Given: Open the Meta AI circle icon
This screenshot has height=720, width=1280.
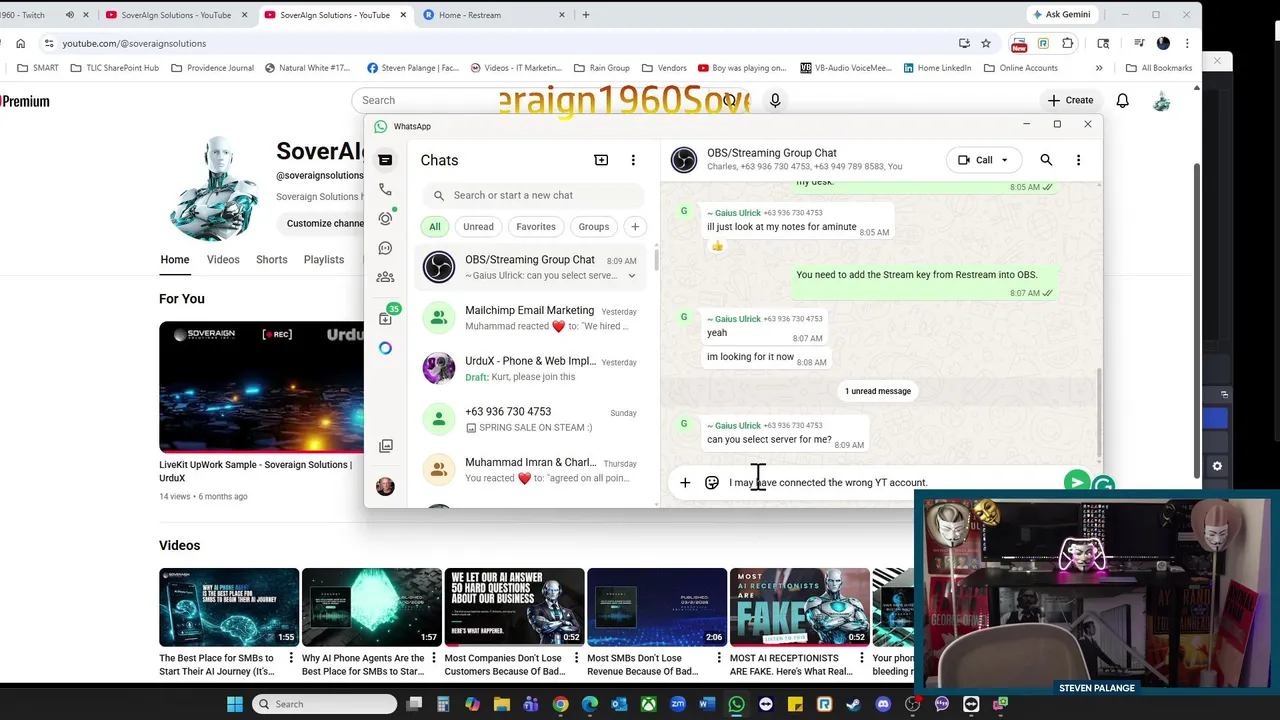Looking at the screenshot, I should 385,348.
